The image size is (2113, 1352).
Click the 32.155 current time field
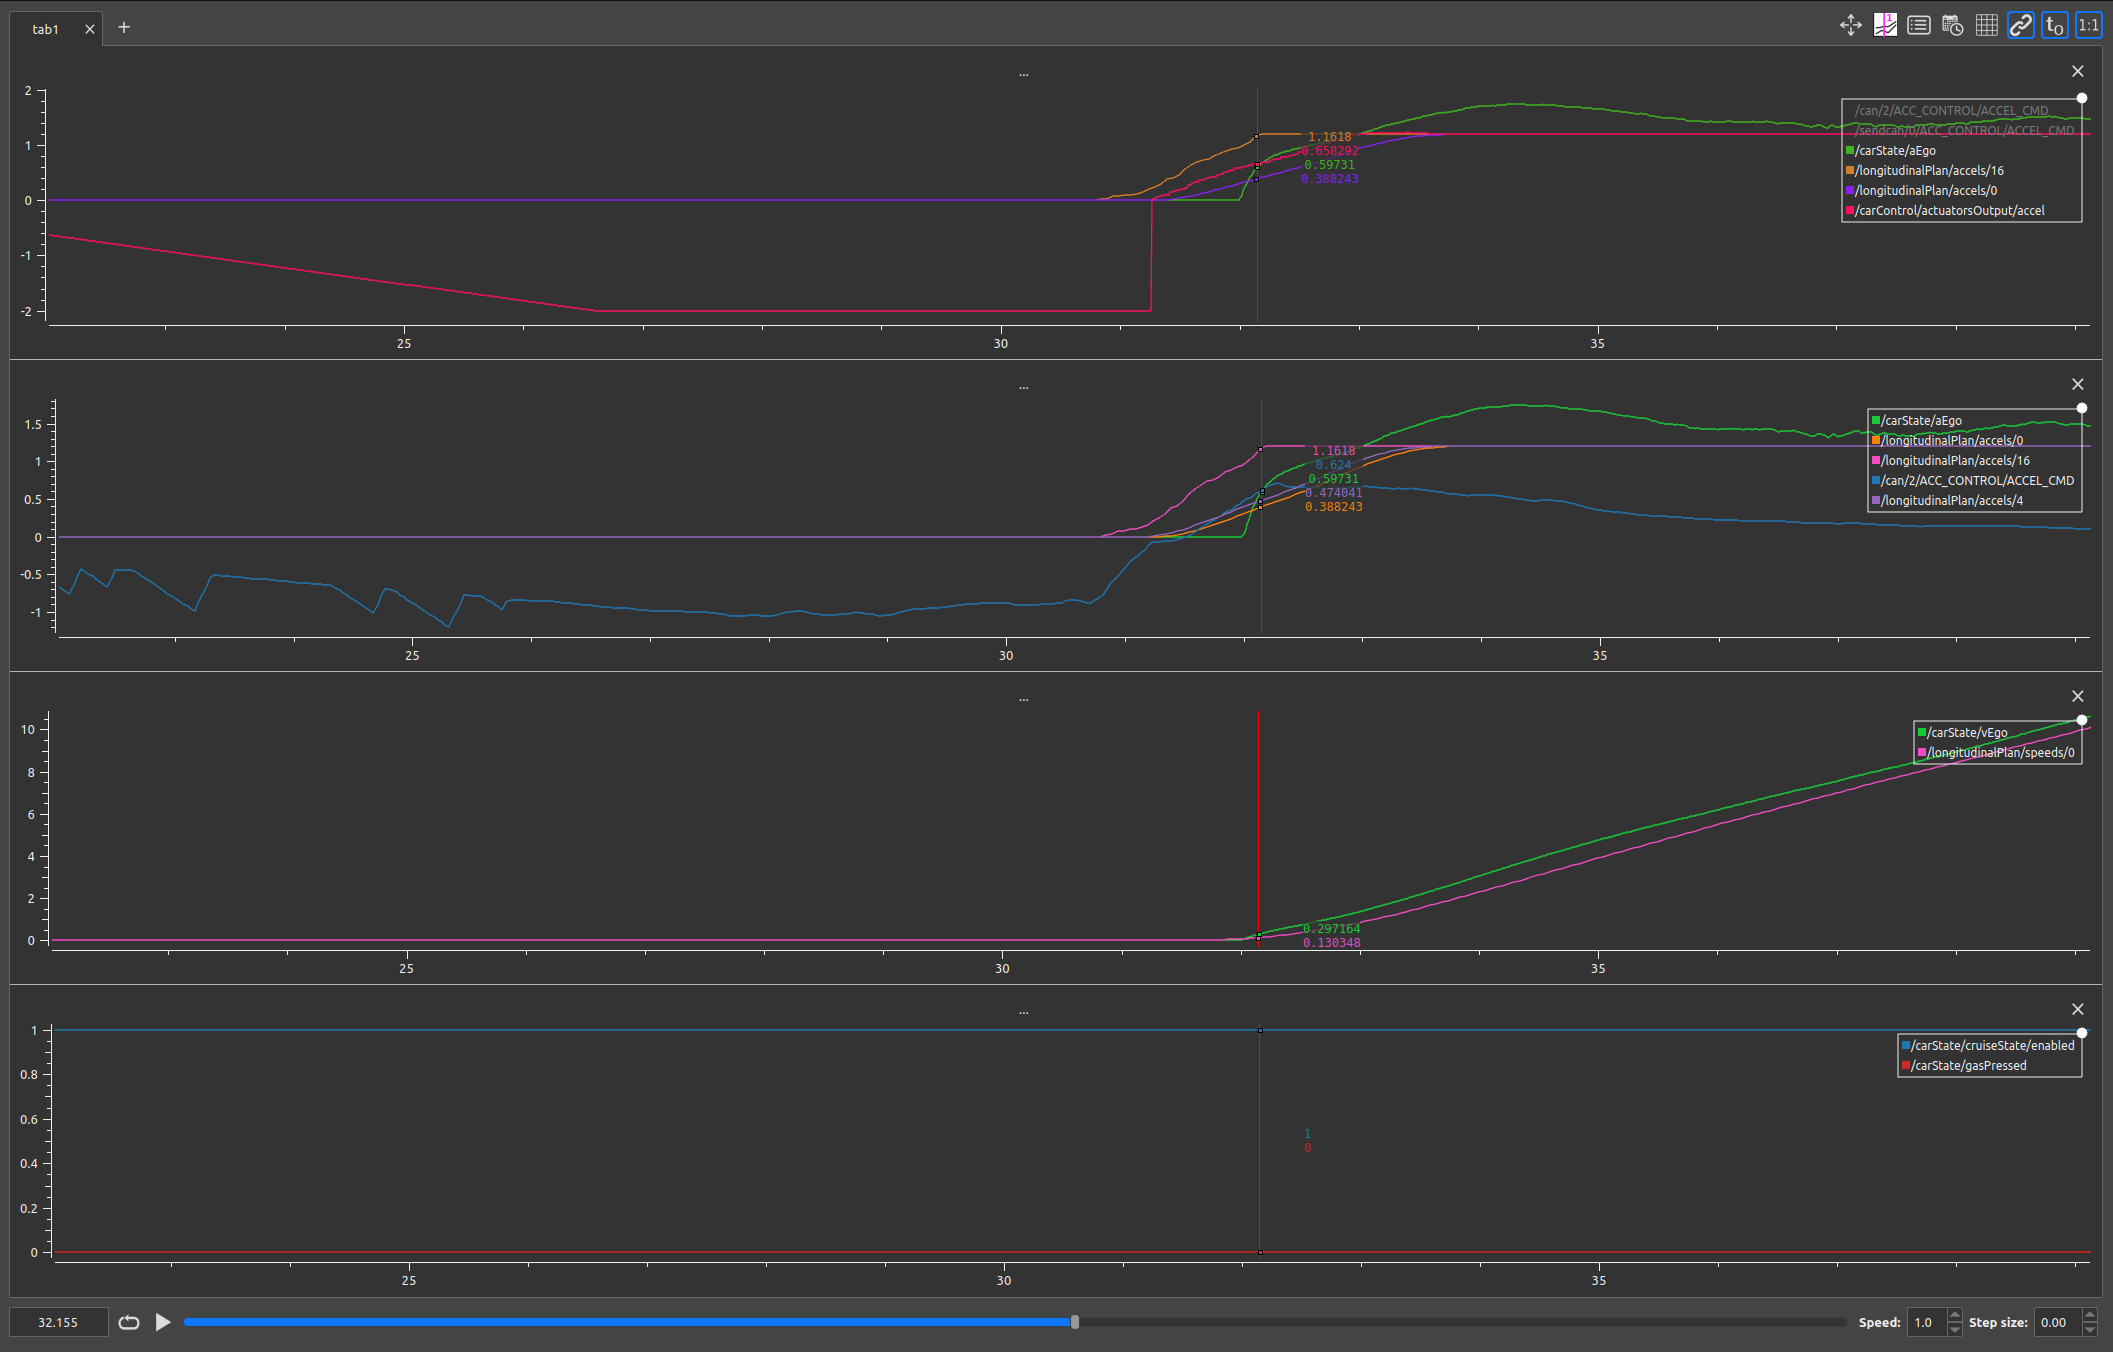[x=58, y=1322]
